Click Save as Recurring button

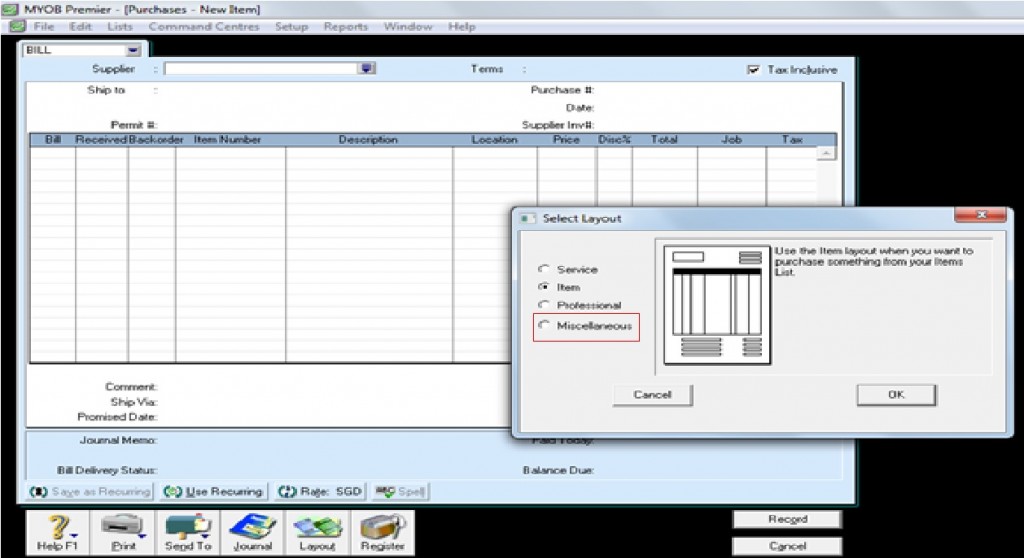tap(90, 491)
